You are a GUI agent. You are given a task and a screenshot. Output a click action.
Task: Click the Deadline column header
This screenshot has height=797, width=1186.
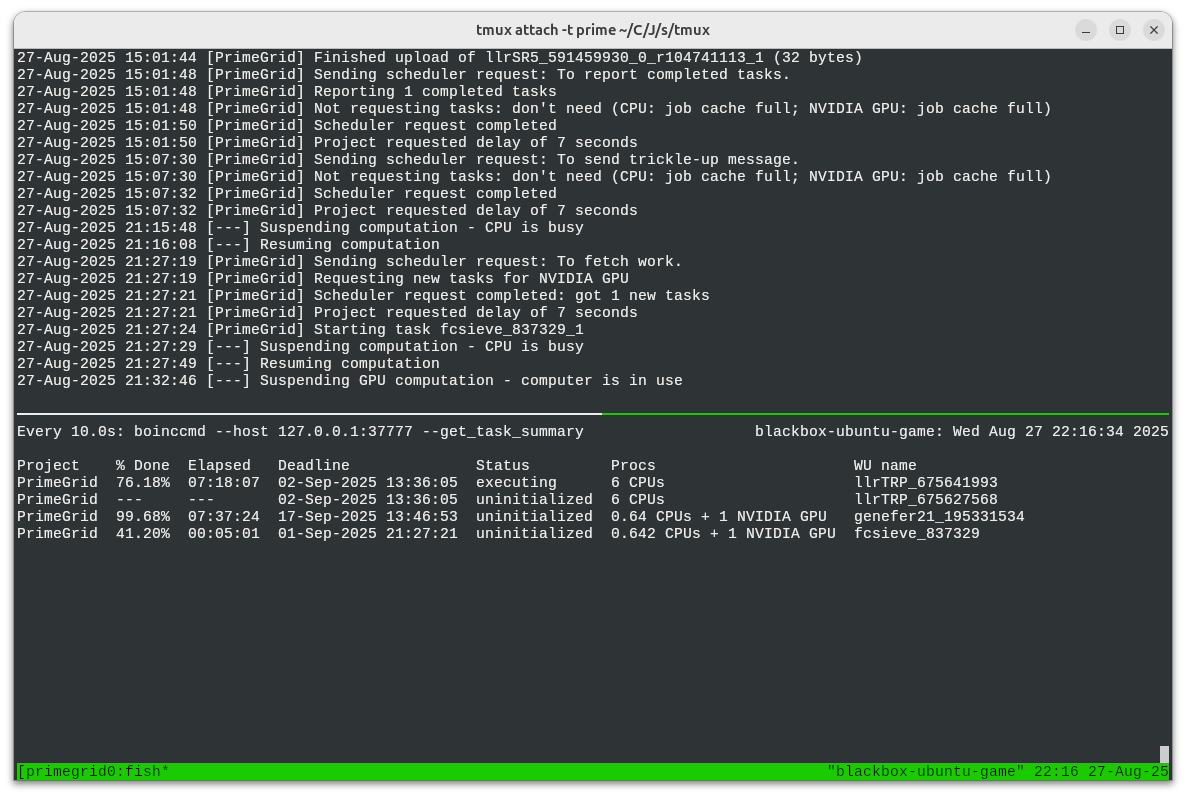coord(312,465)
